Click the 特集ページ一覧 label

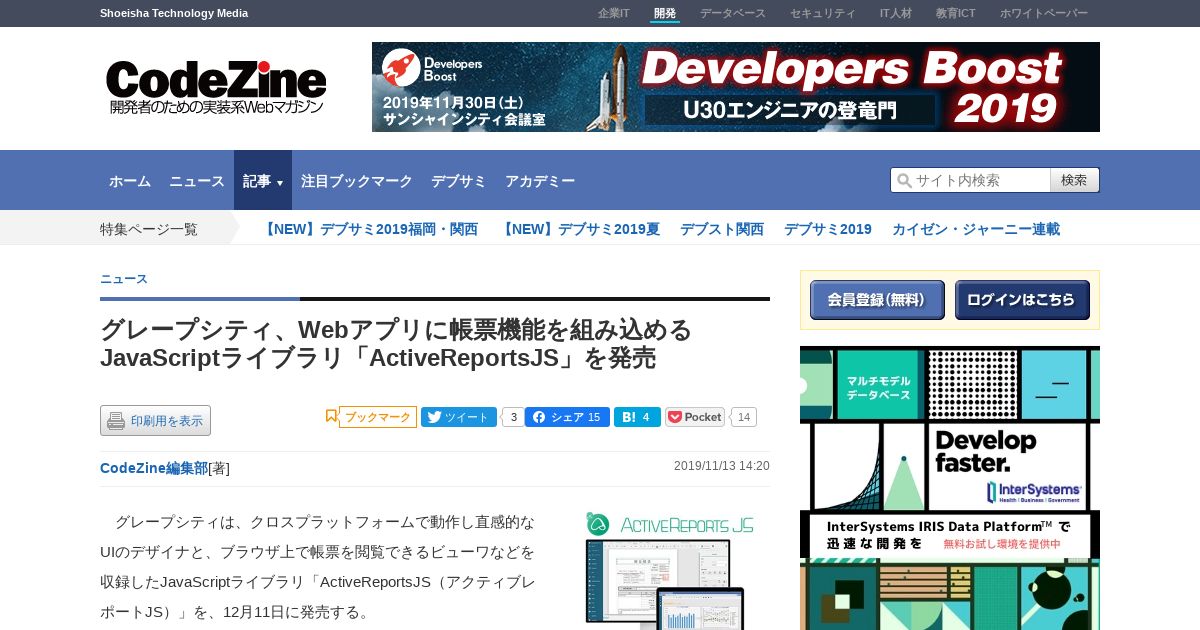(x=149, y=229)
